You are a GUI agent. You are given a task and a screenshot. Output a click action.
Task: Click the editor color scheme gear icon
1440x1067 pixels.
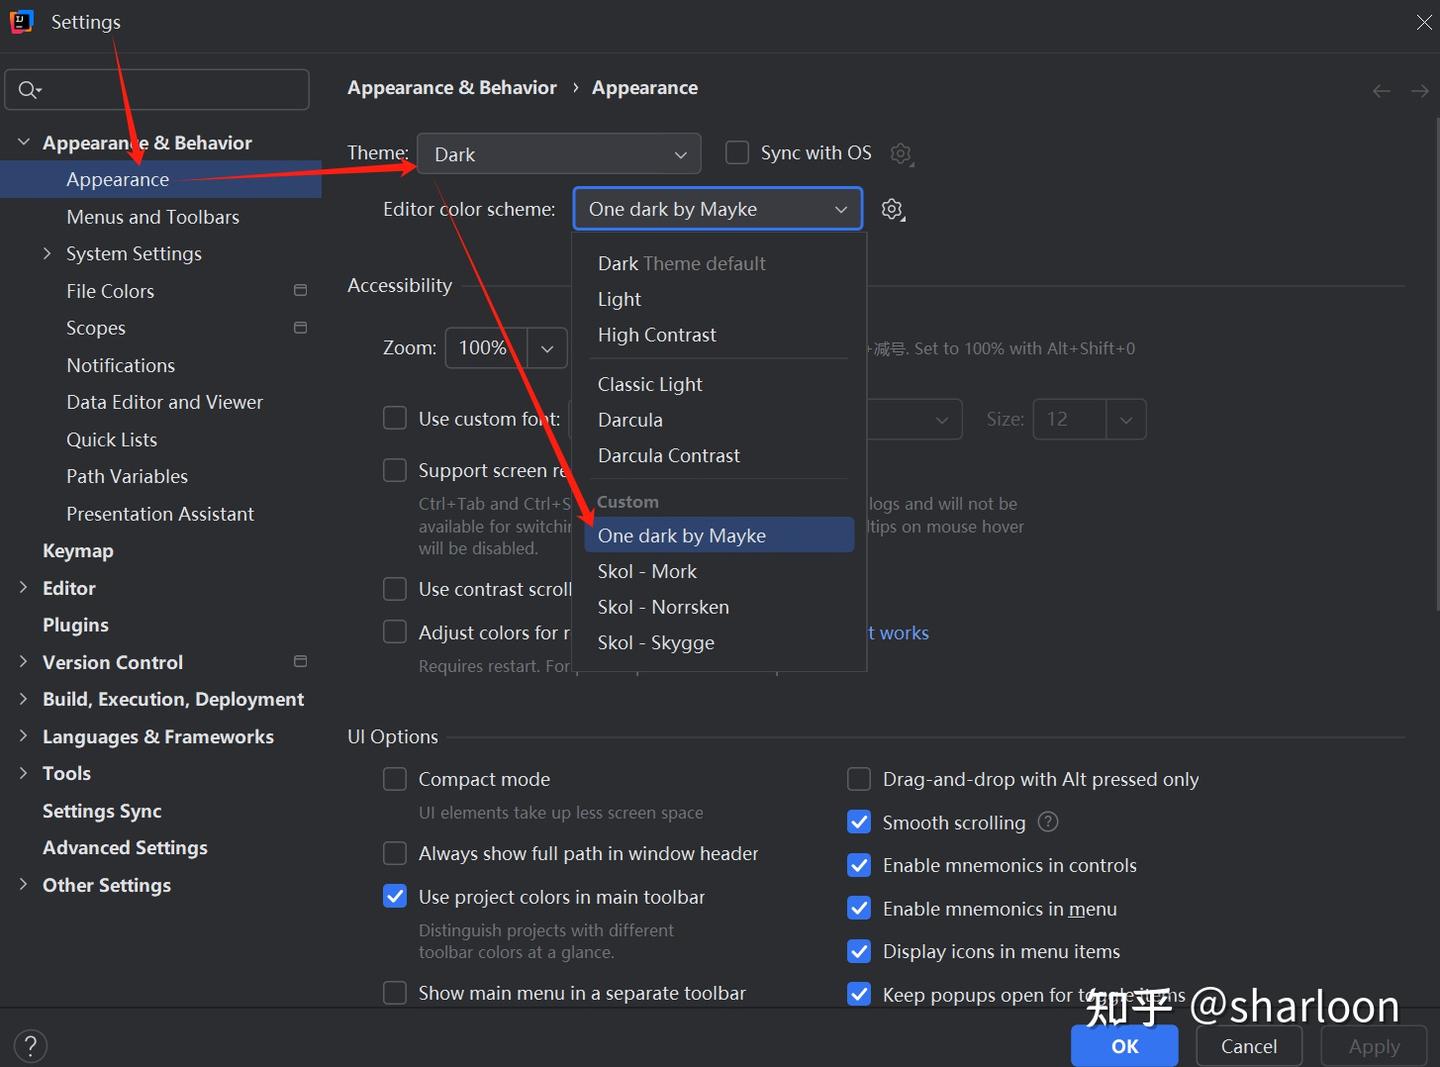892,209
